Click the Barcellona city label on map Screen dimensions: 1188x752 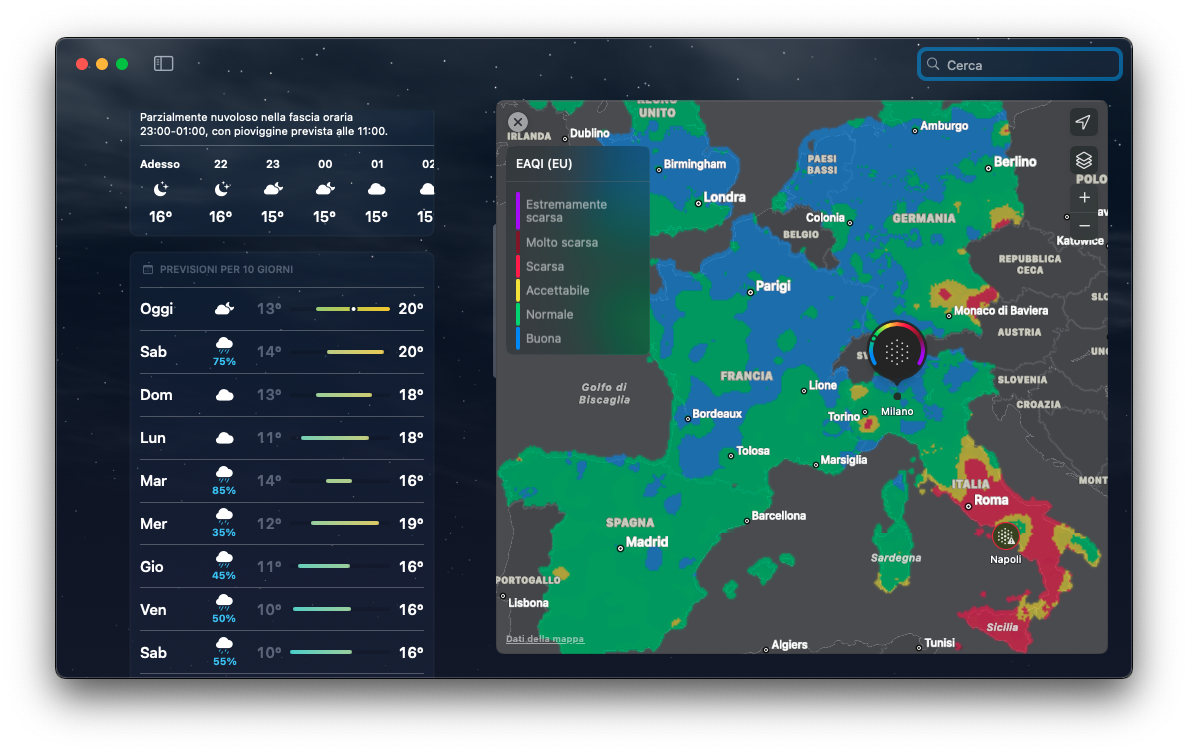[x=778, y=516]
